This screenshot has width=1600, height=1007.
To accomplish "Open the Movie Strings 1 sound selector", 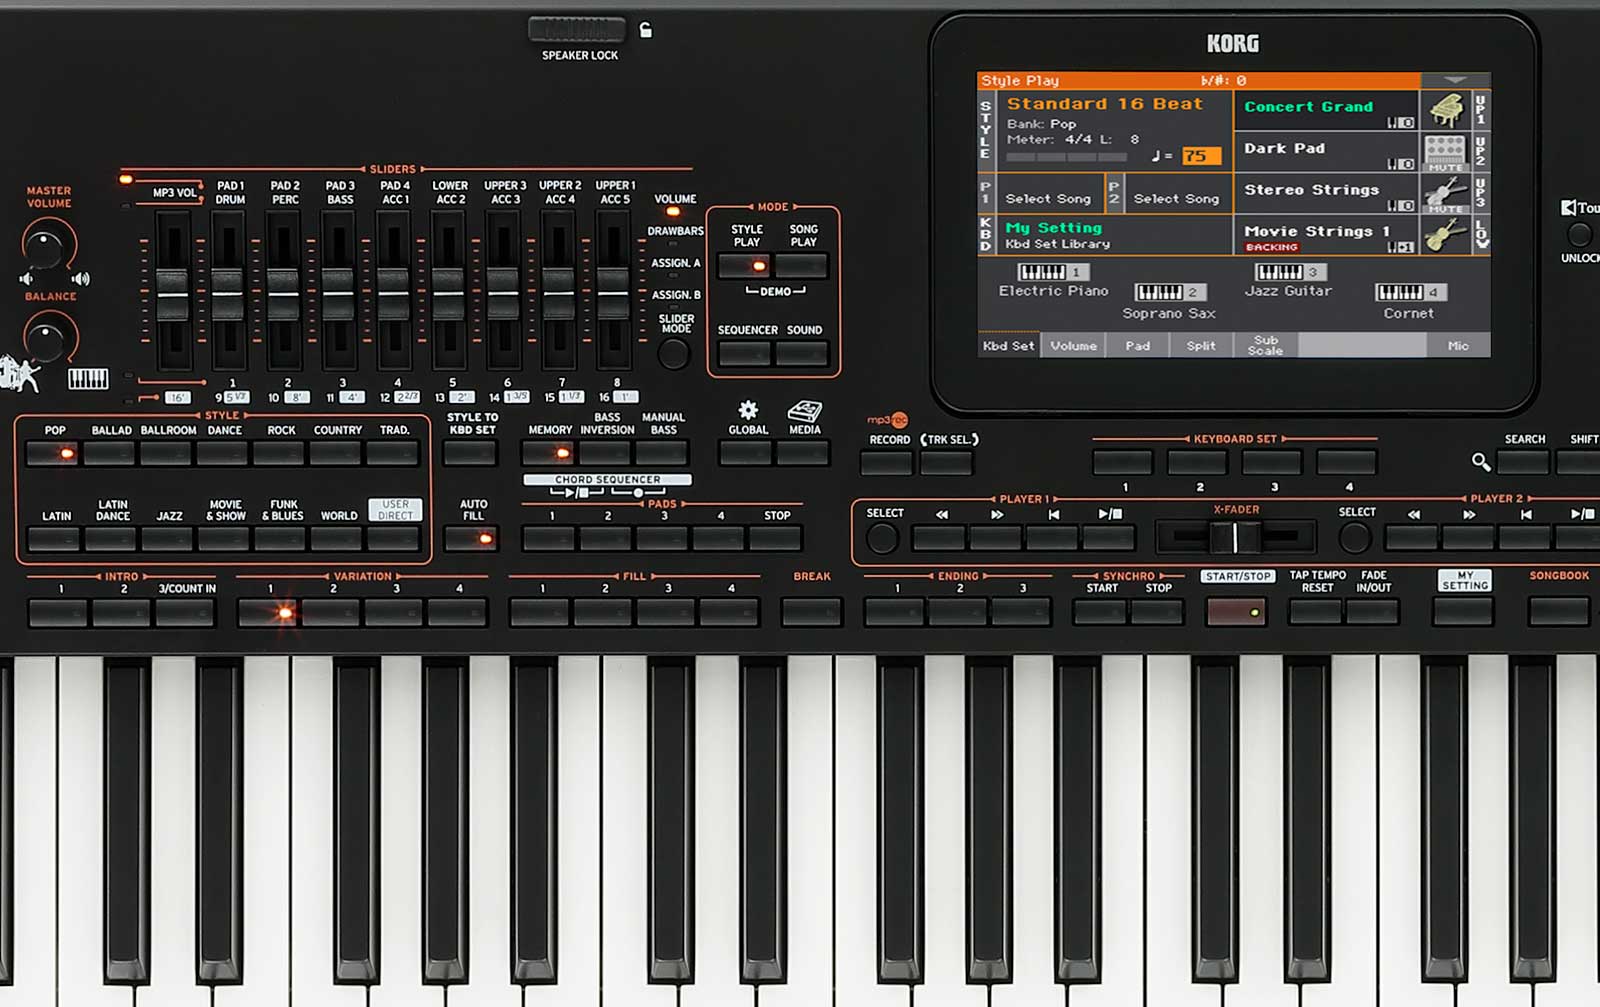I will (1327, 236).
